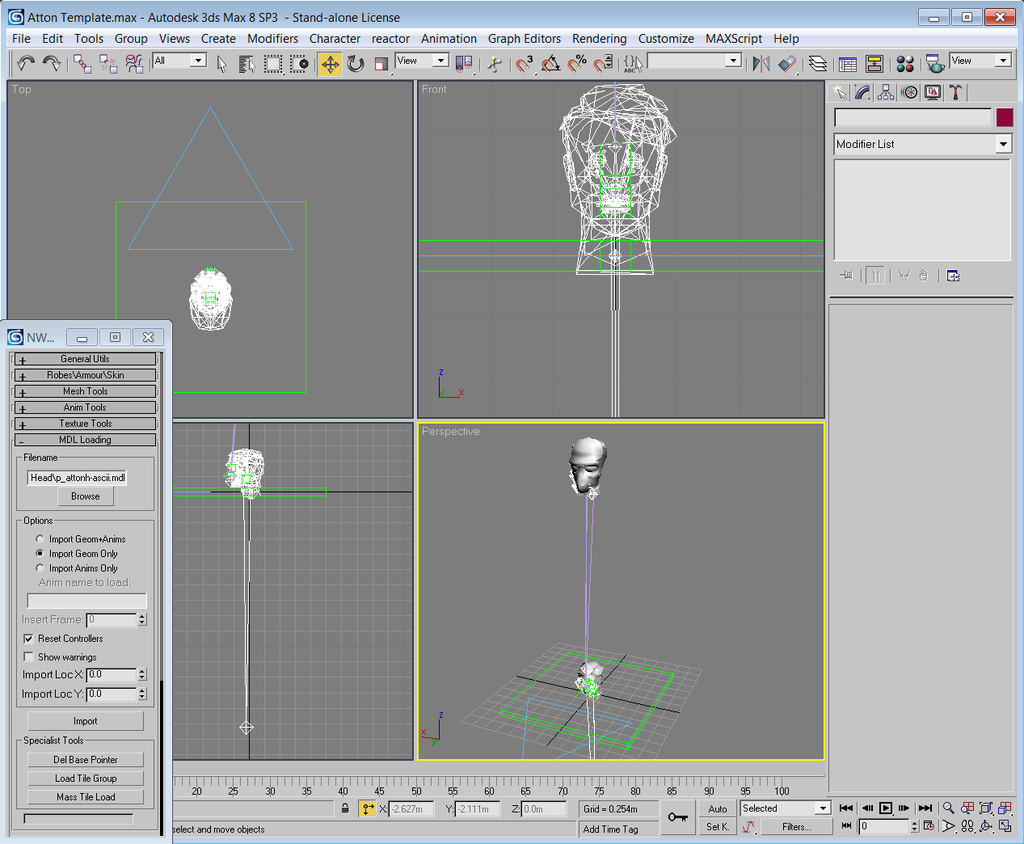This screenshot has width=1024, height=844.
Task: Switch to the Hierarchy command panel
Action: point(886,92)
